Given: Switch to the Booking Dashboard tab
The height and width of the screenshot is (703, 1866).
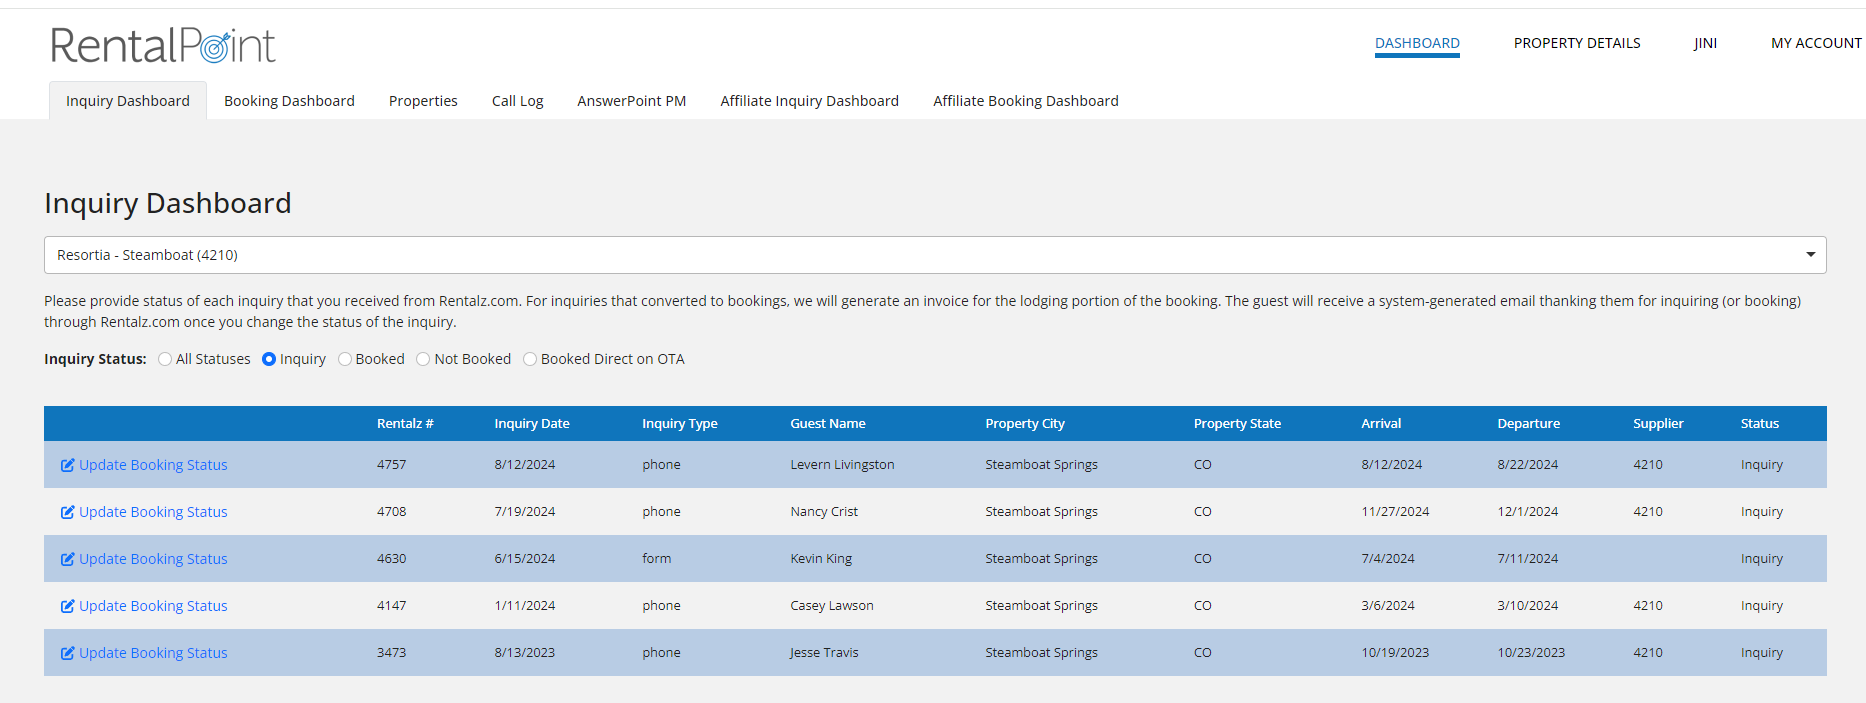Looking at the screenshot, I should click(x=289, y=101).
